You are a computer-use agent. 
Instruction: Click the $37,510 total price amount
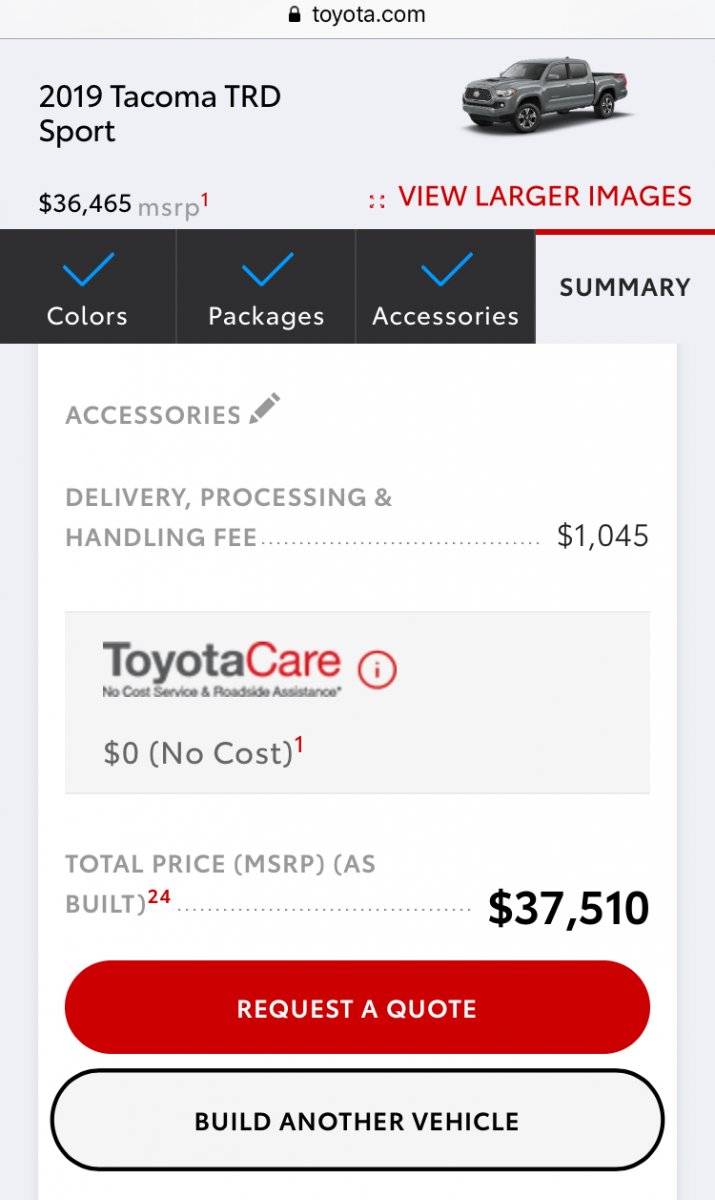[568, 907]
